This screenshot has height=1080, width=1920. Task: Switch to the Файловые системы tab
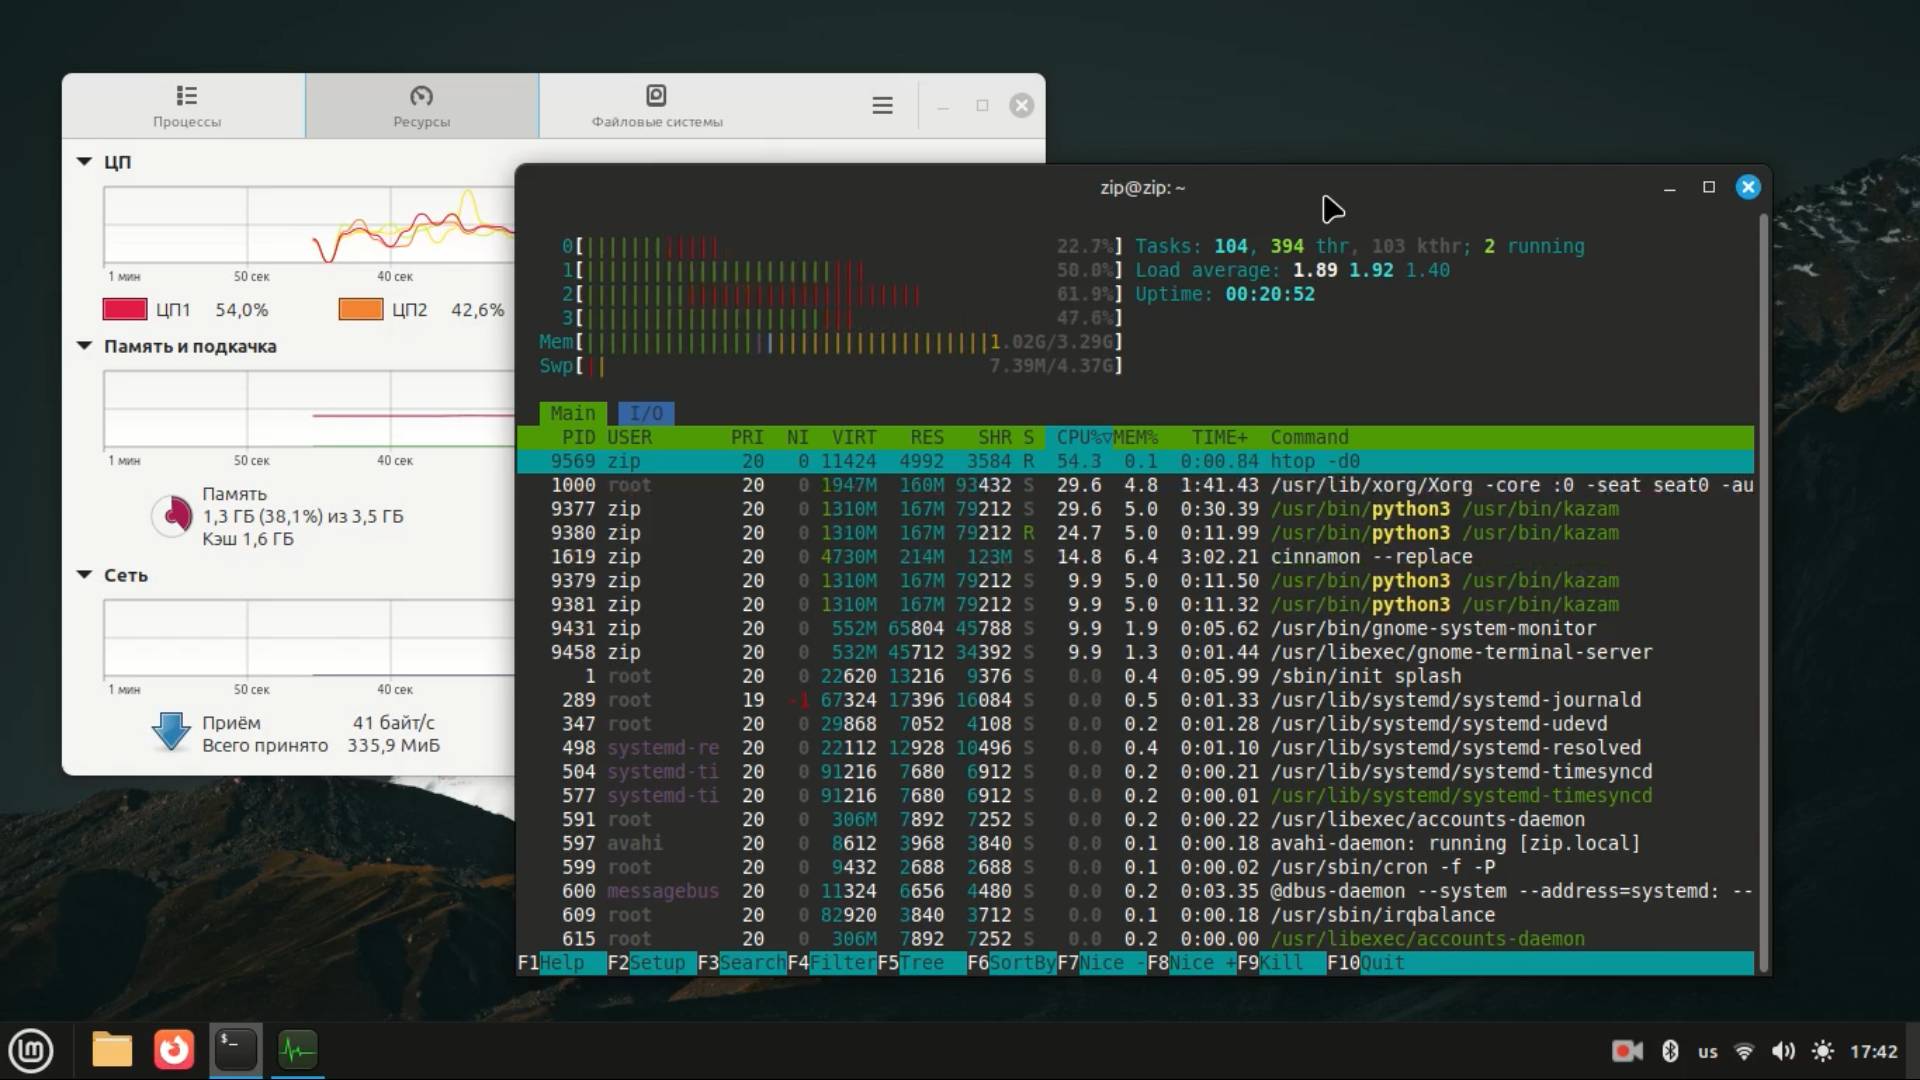[x=656, y=106]
